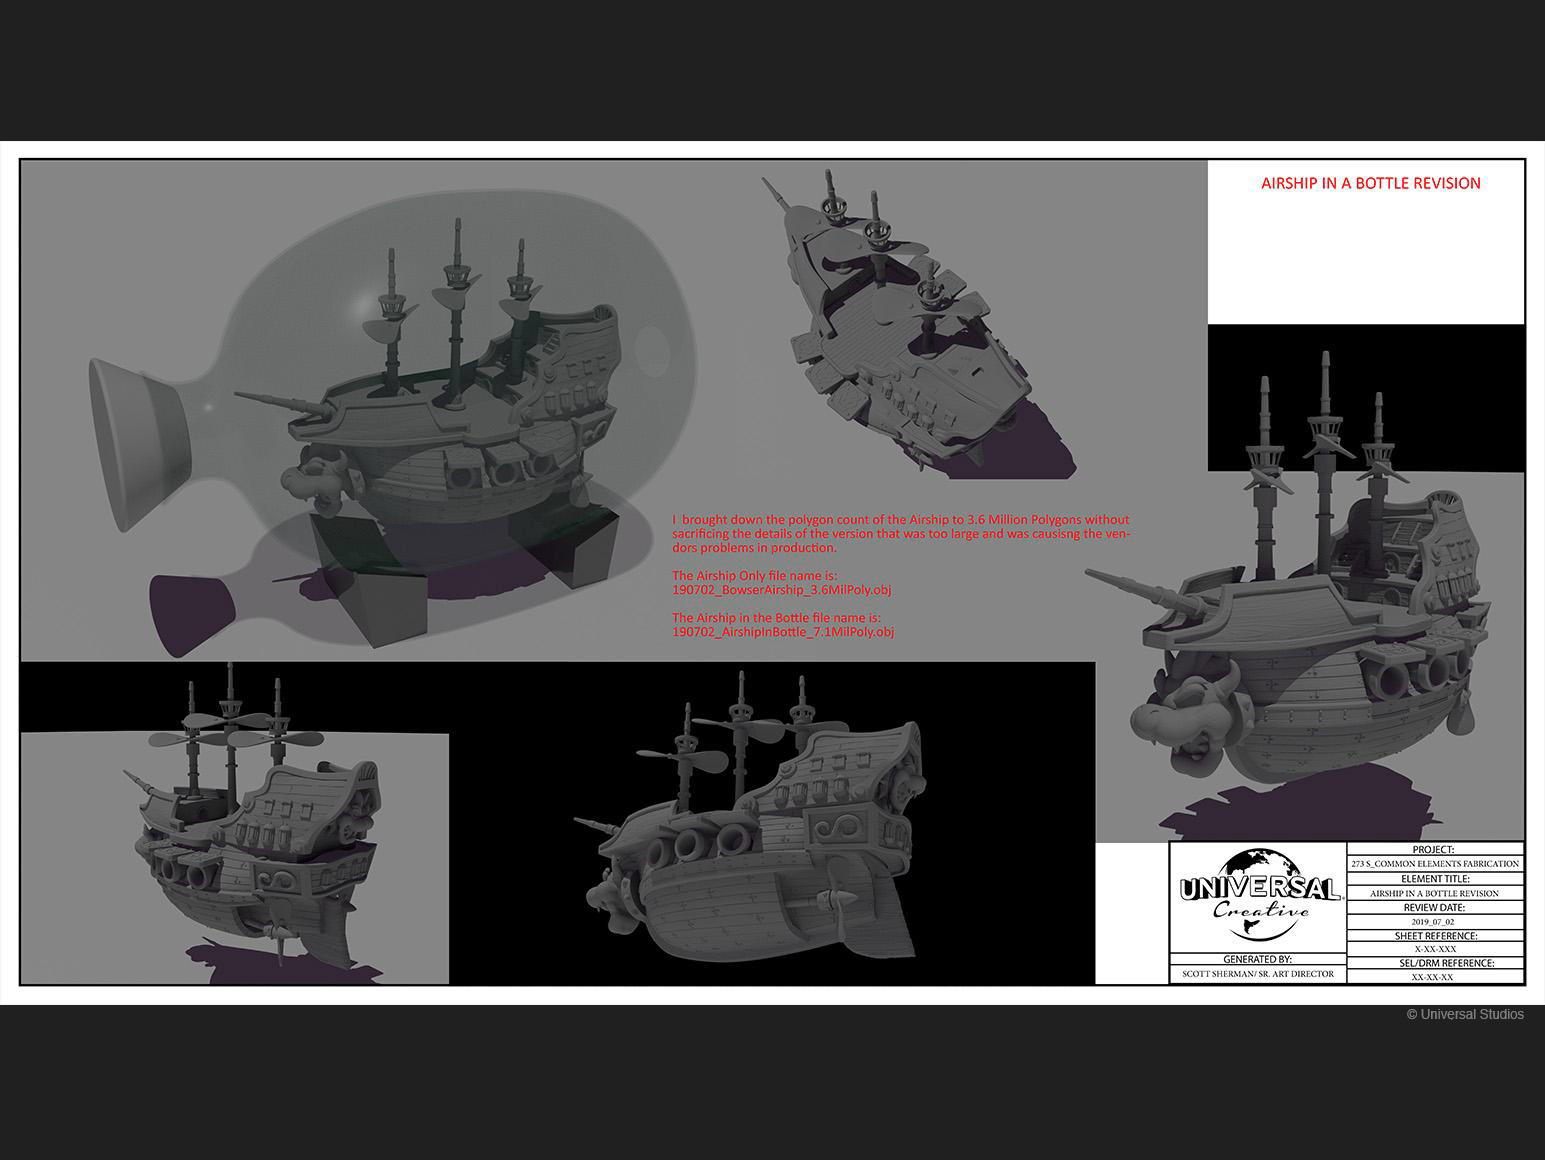Click the 'GENERATED BY:' label
Viewport: 1545px width, 1160px height.
pyautogui.click(x=1257, y=959)
